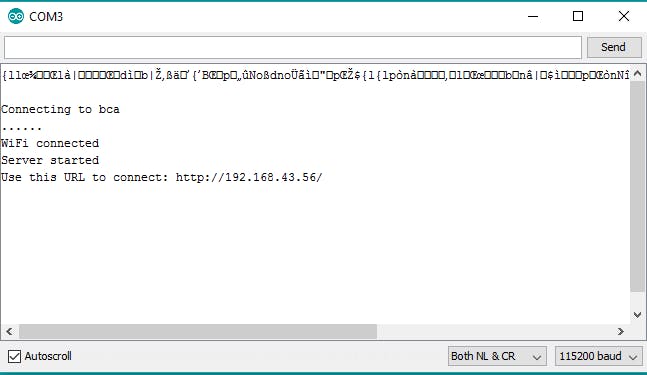Minimize the COM3 window
Screen dimensions: 647x375
pyautogui.click(x=533, y=17)
